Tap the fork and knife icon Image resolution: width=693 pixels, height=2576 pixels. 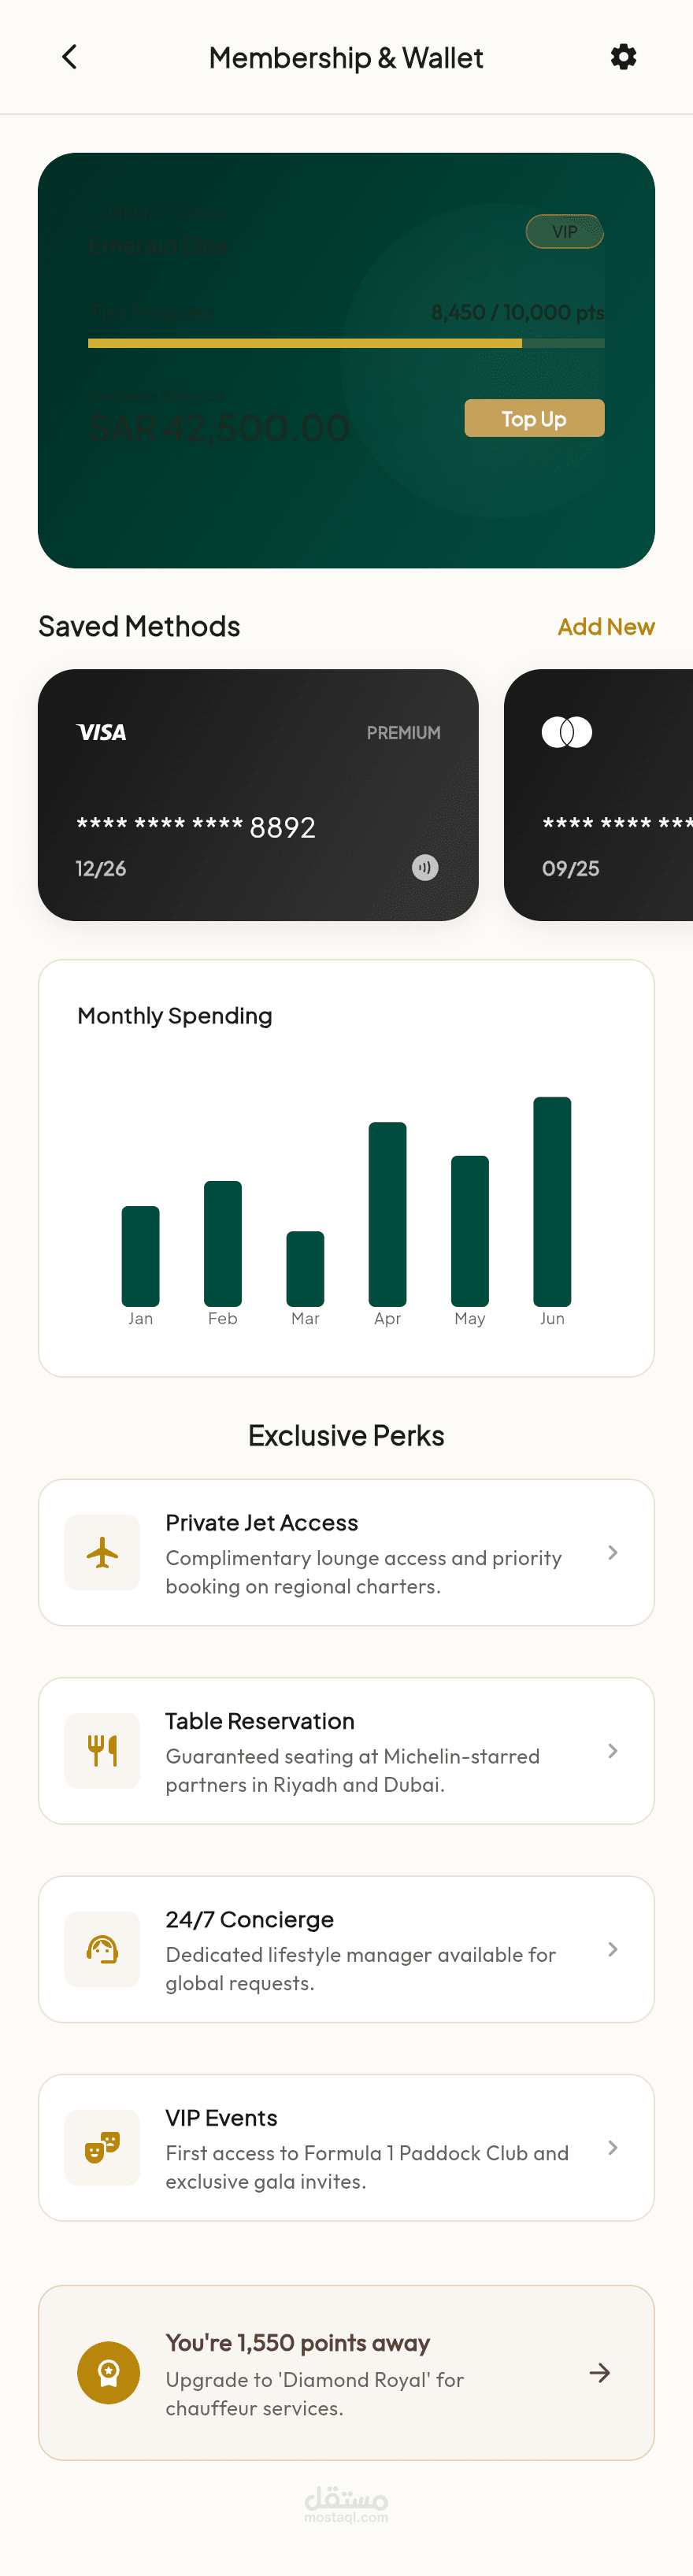(102, 1750)
